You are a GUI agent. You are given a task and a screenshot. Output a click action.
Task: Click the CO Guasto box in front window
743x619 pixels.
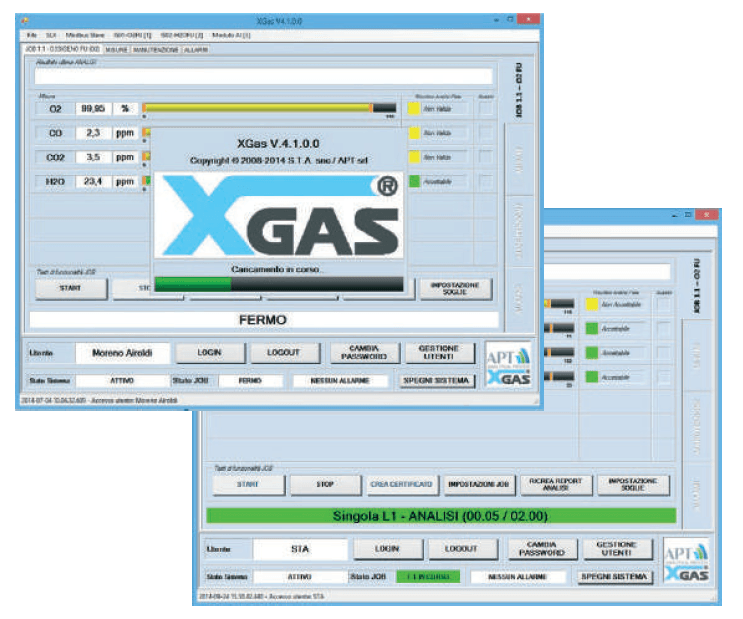pos(485,133)
